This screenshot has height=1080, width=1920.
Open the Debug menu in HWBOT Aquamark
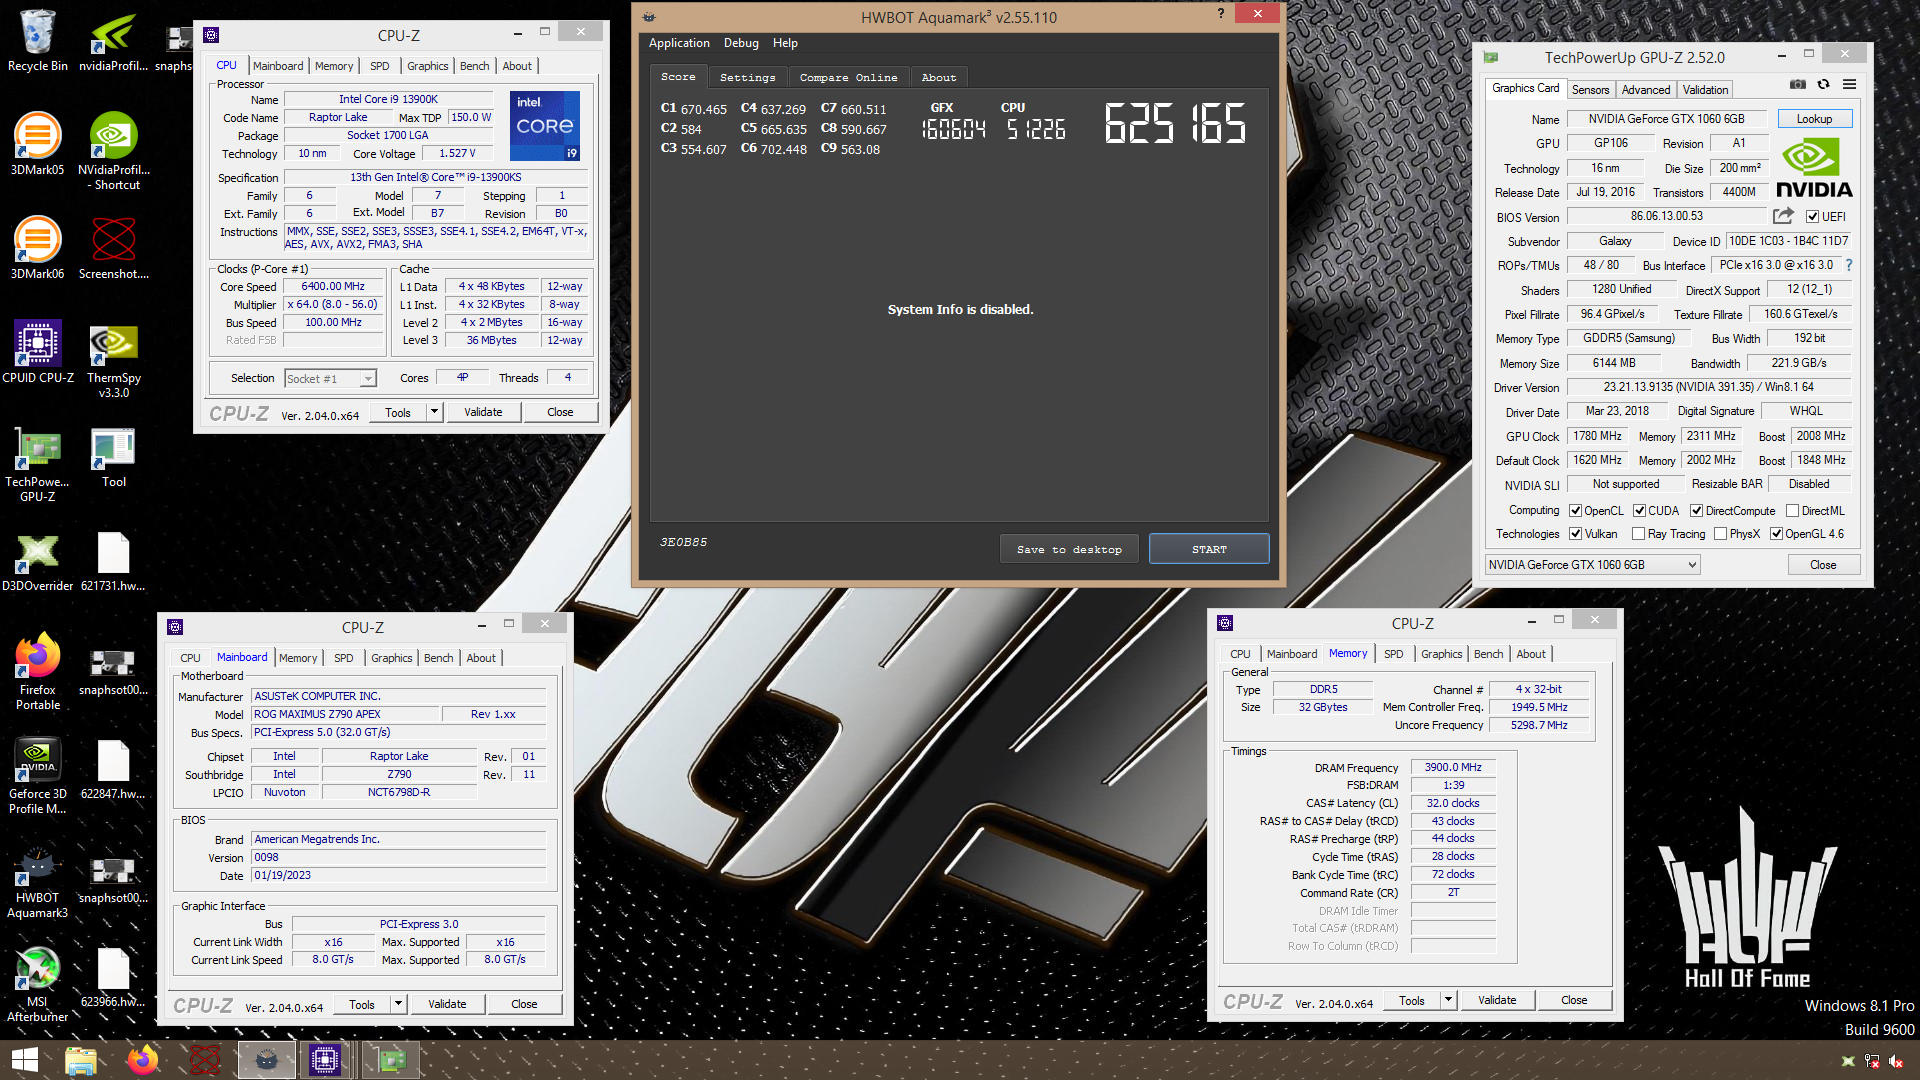coord(741,43)
